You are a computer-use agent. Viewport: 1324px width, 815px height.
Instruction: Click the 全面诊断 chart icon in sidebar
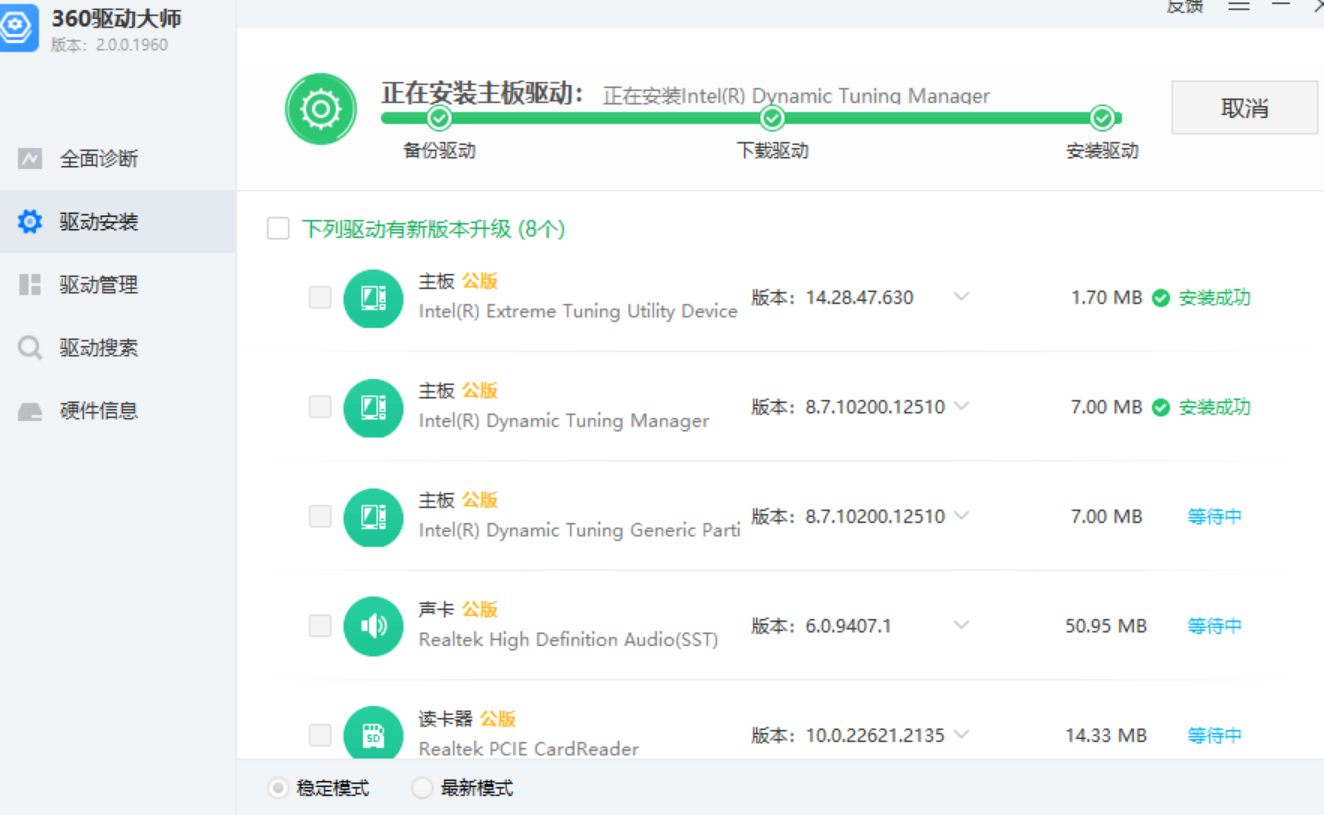30,158
